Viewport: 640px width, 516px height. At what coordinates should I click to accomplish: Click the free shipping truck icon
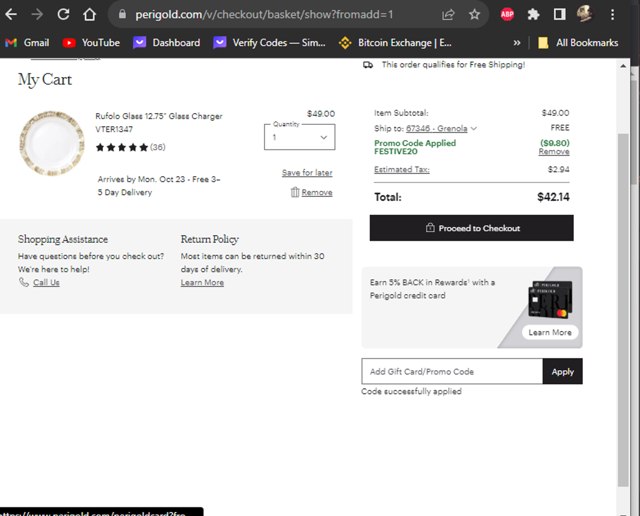[x=368, y=65]
